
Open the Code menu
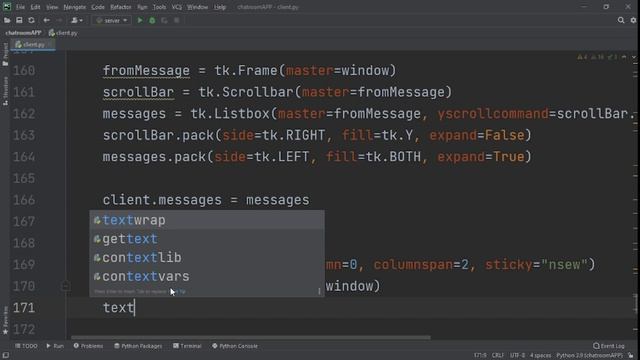(98, 7)
